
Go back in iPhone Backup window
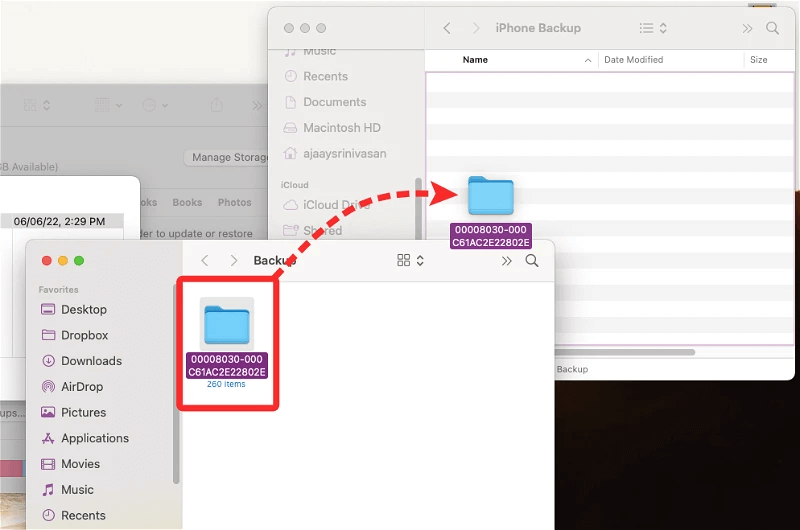coord(447,28)
